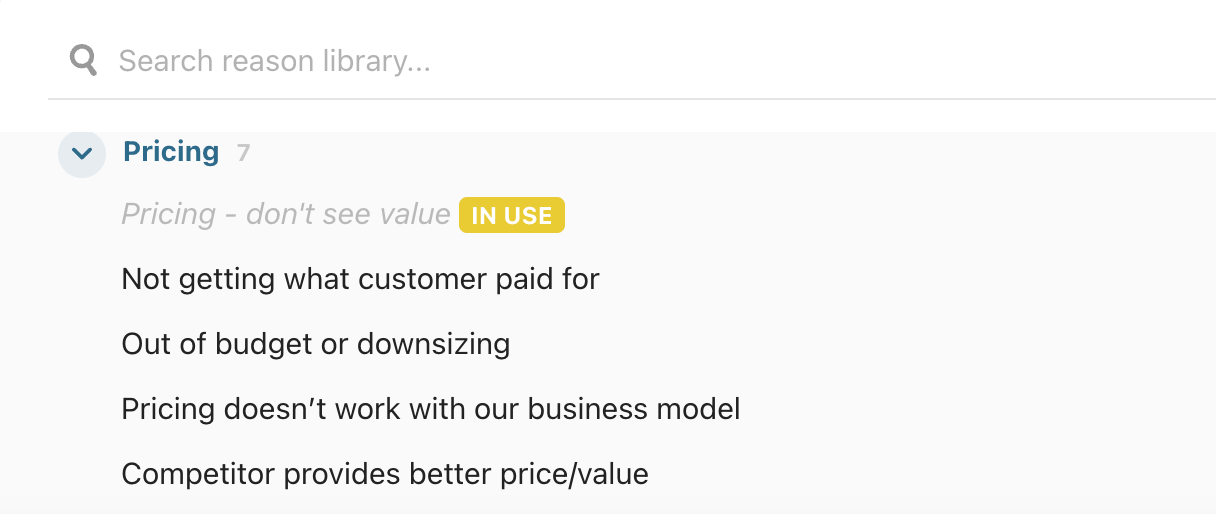The width and height of the screenshot is (1216, 514).
Task: Choose "Competitor provides better price/value" reason
Action: pyautogui.click(x=385, y=474)
